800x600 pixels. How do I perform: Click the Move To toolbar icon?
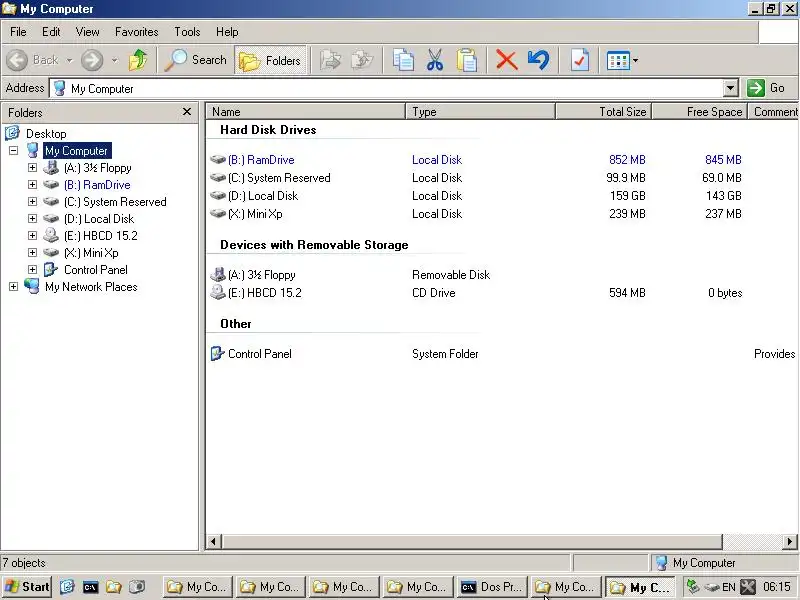[x=330, y=60]
